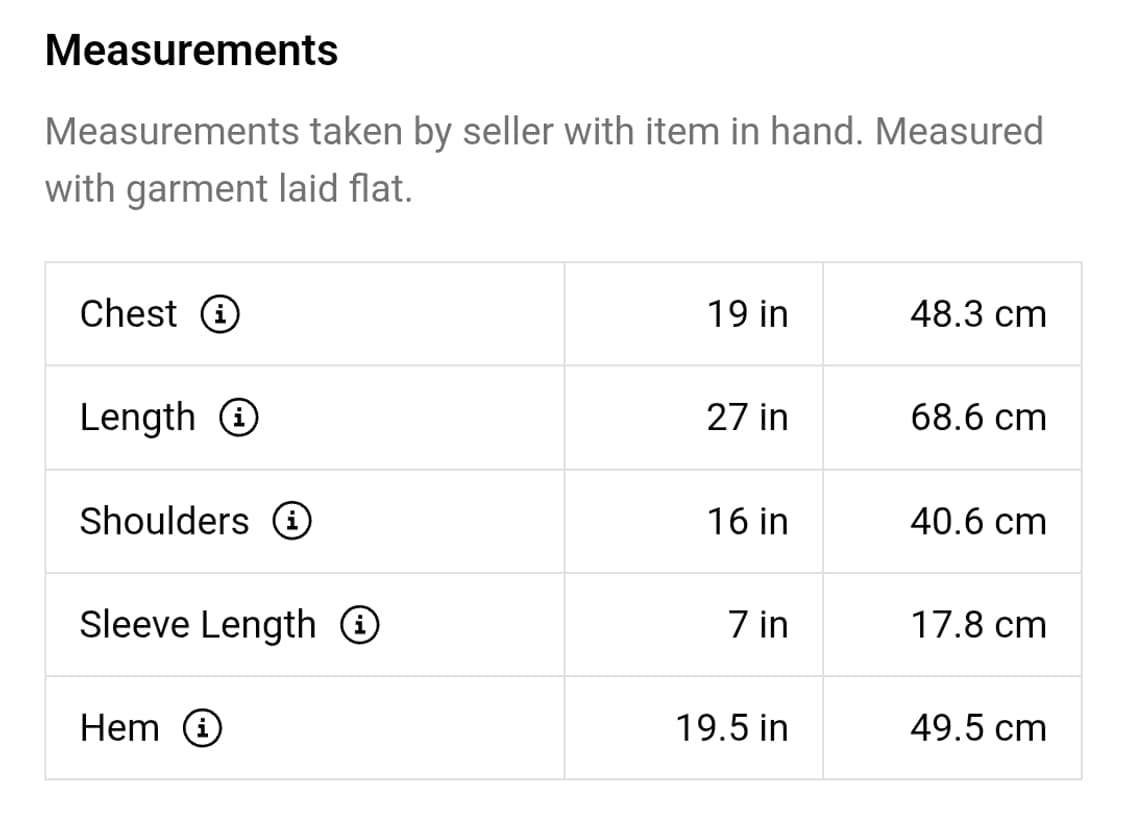Click the 19.5 in hem value
Image resolution: width=1125 pixels, height=827 pixels.
point(732,728)
